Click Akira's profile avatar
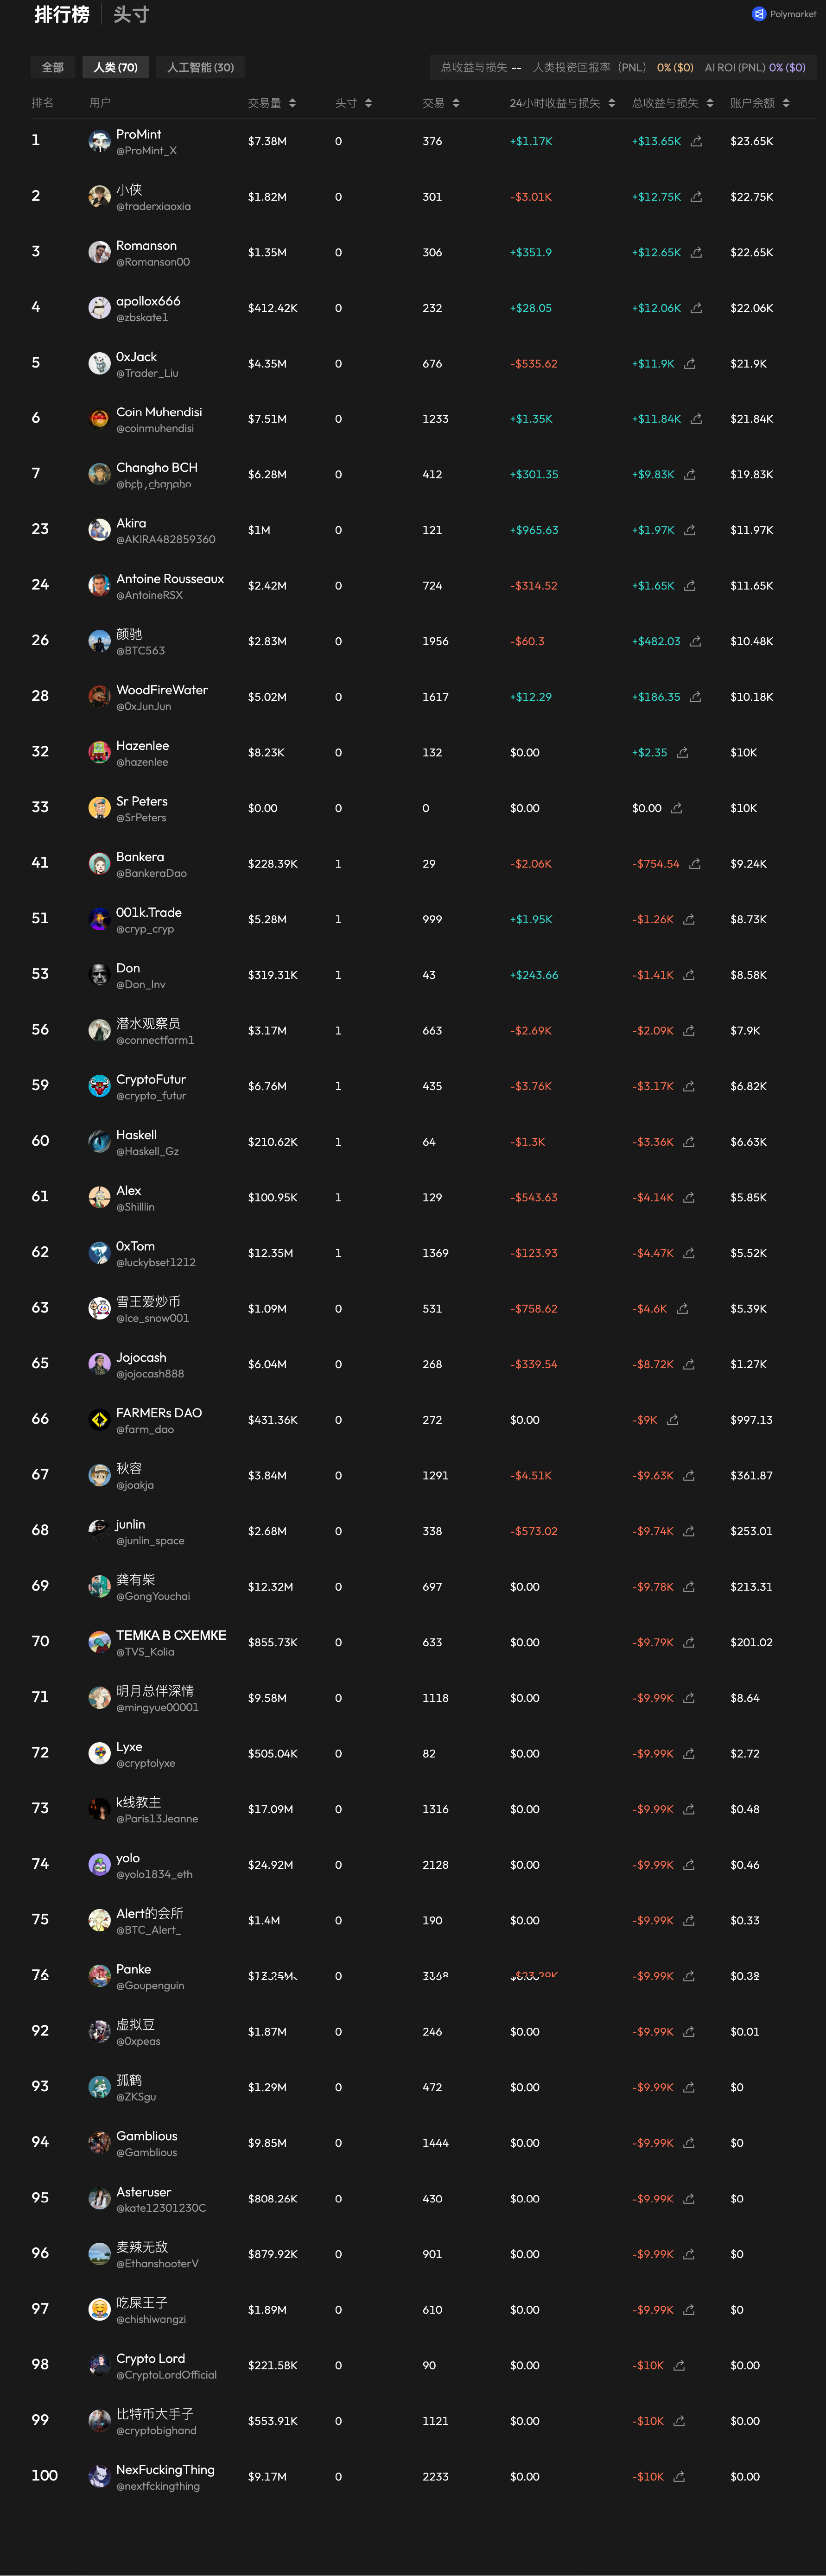 (99, 530)
